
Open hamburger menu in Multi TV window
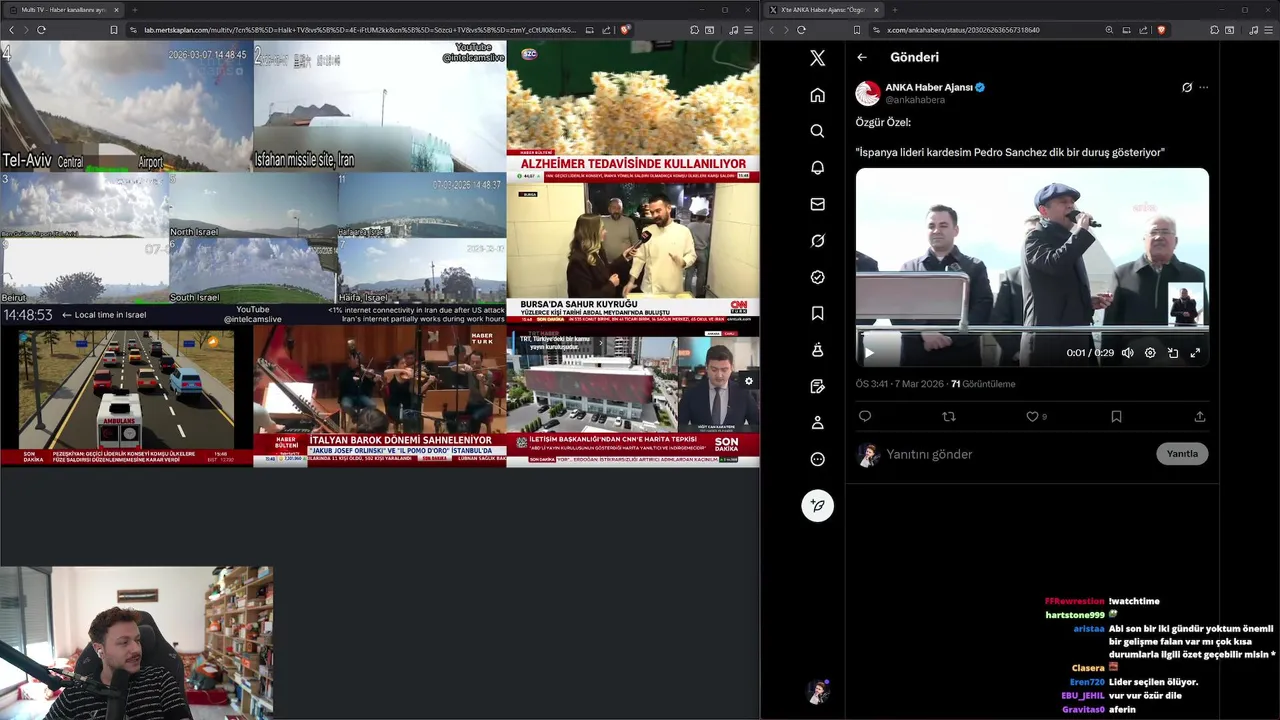click(749, 30)
